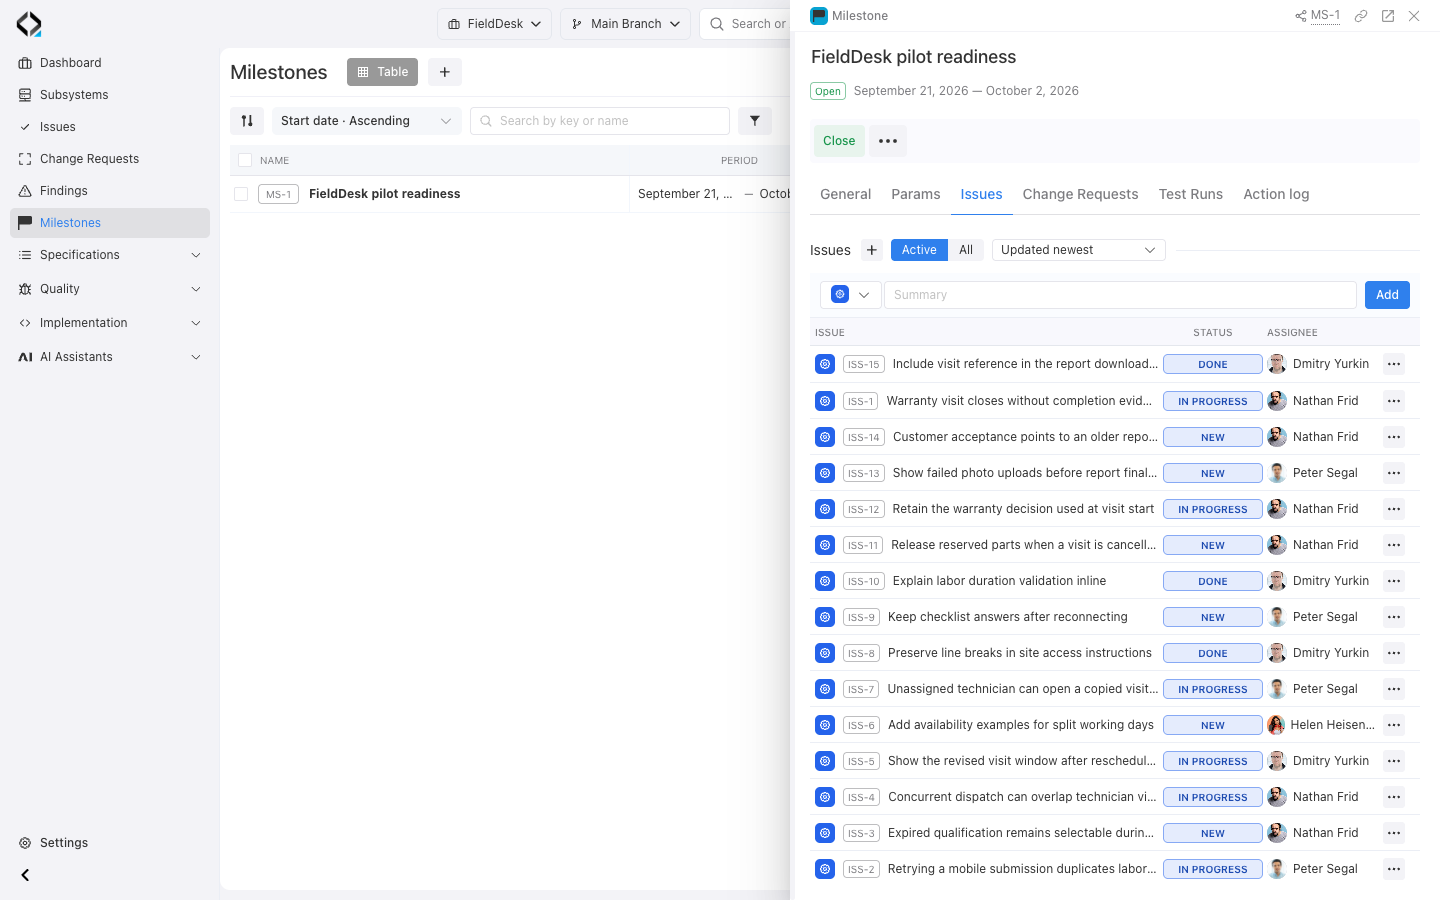The width and height of the screenshot is (1440, 900).
Task: Open row menu for ISS-1
Action: 1394,401
